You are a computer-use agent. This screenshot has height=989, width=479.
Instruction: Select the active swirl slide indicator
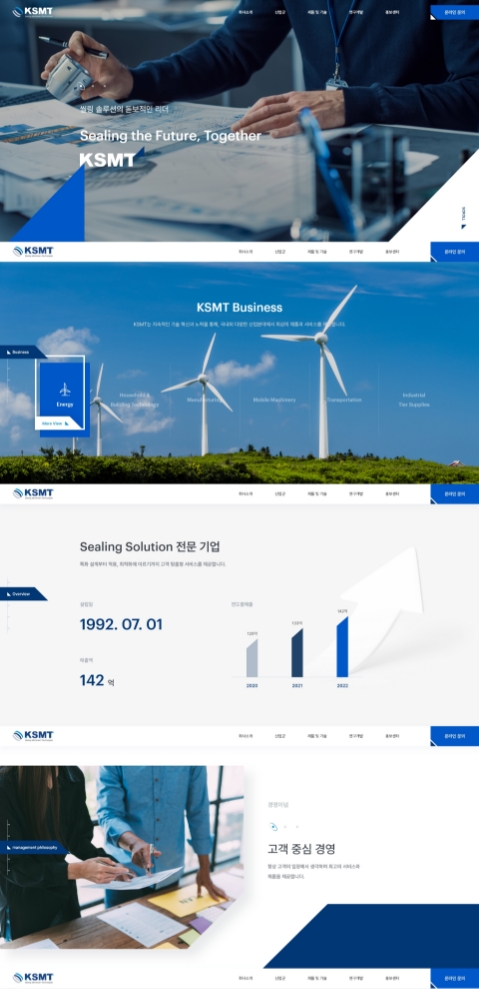pyautogui.click(x=273, y=826)
